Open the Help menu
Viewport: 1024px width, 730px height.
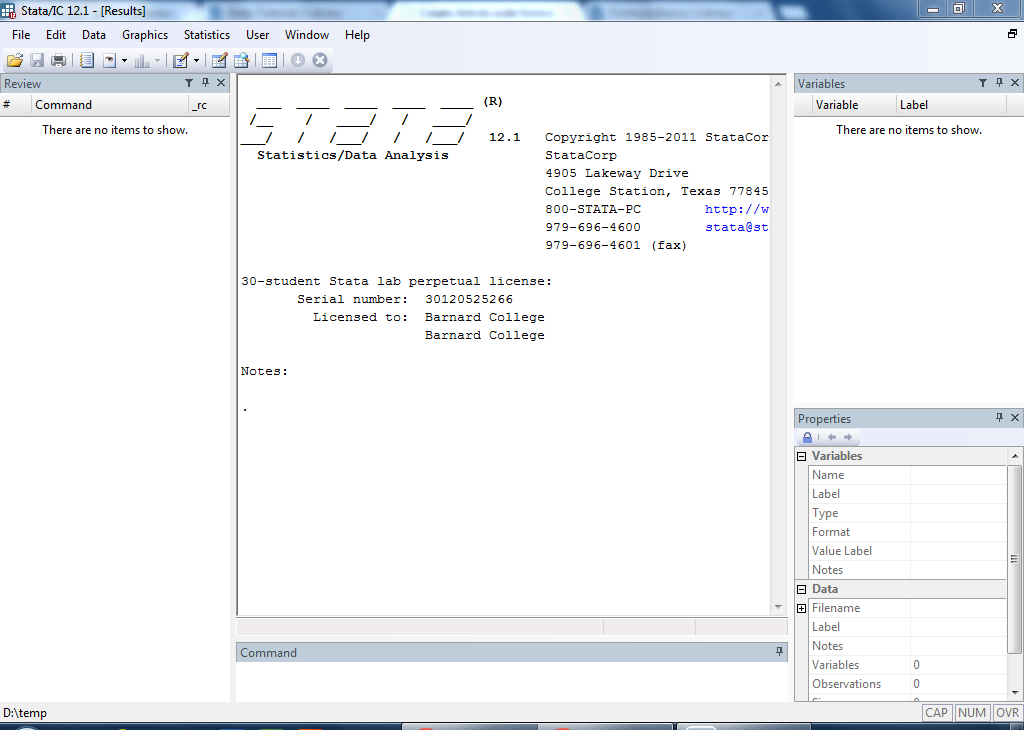click(357, 35)
